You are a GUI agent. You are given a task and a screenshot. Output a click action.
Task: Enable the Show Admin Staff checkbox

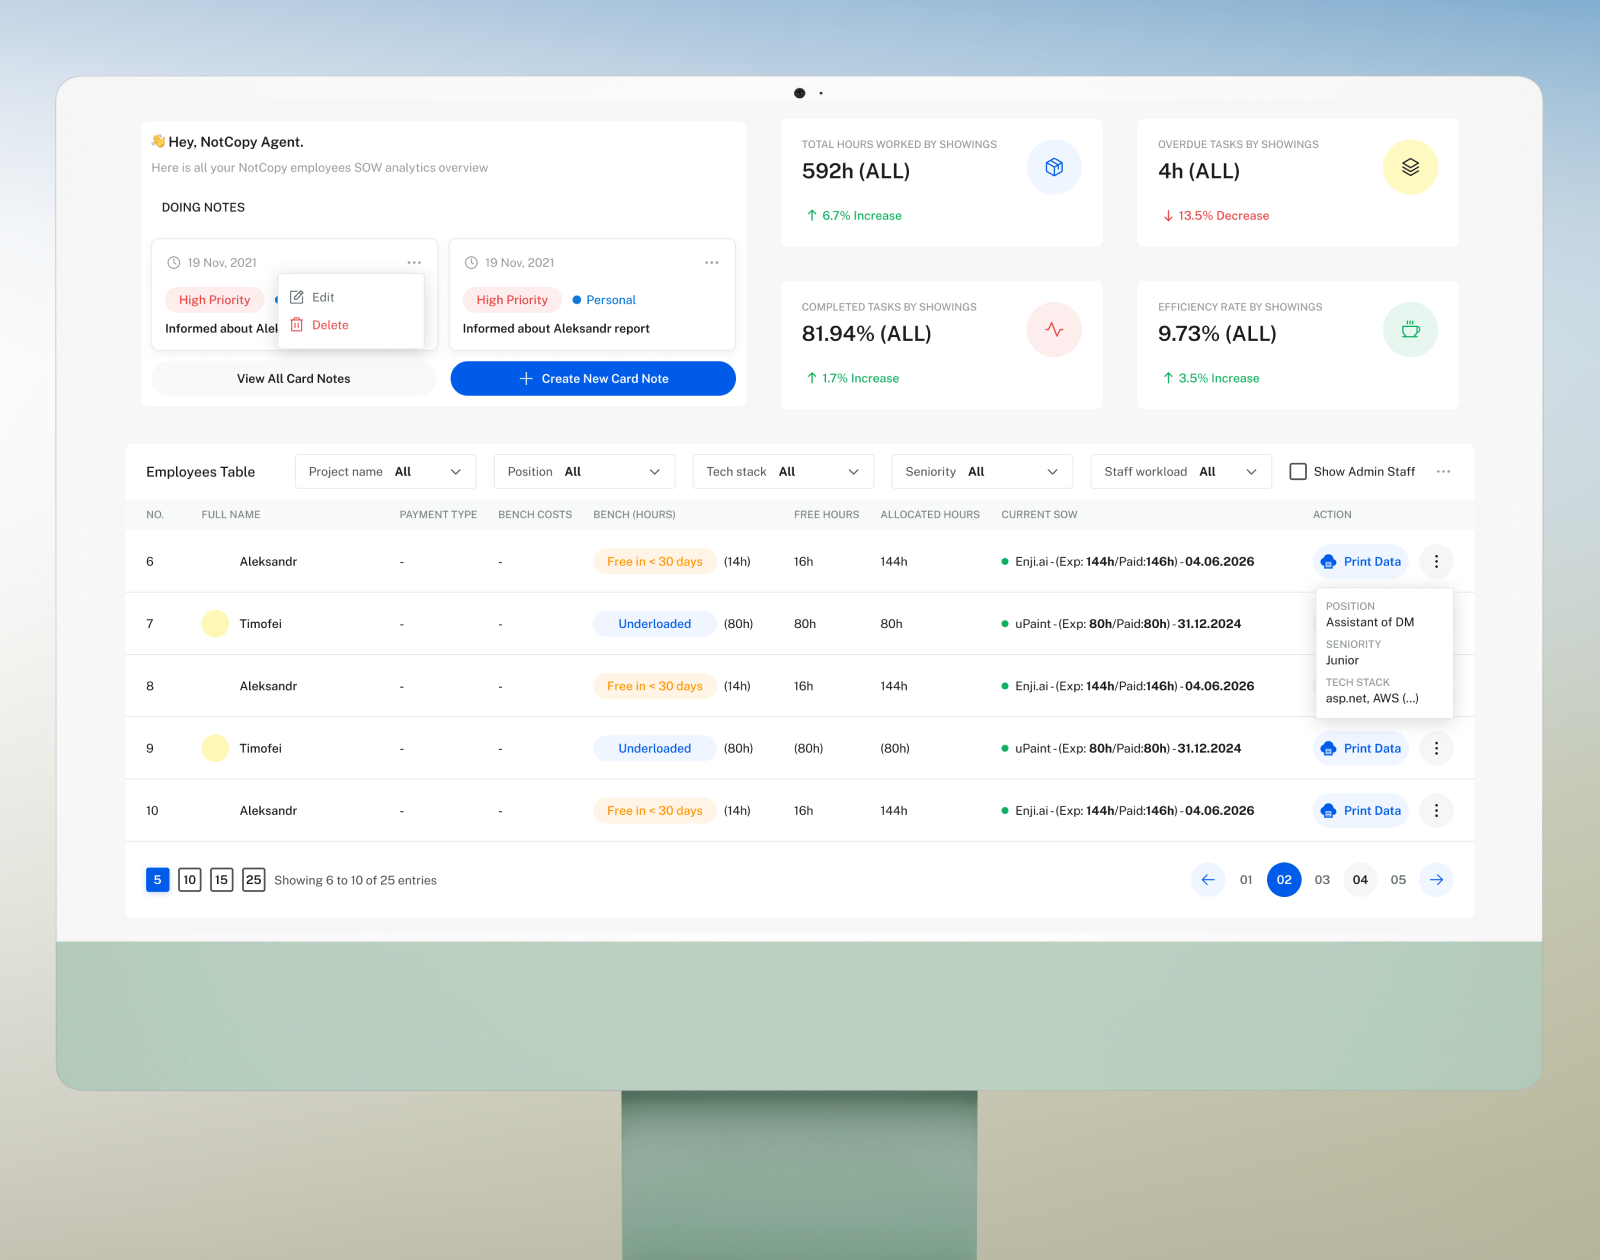coord(1298,472)
